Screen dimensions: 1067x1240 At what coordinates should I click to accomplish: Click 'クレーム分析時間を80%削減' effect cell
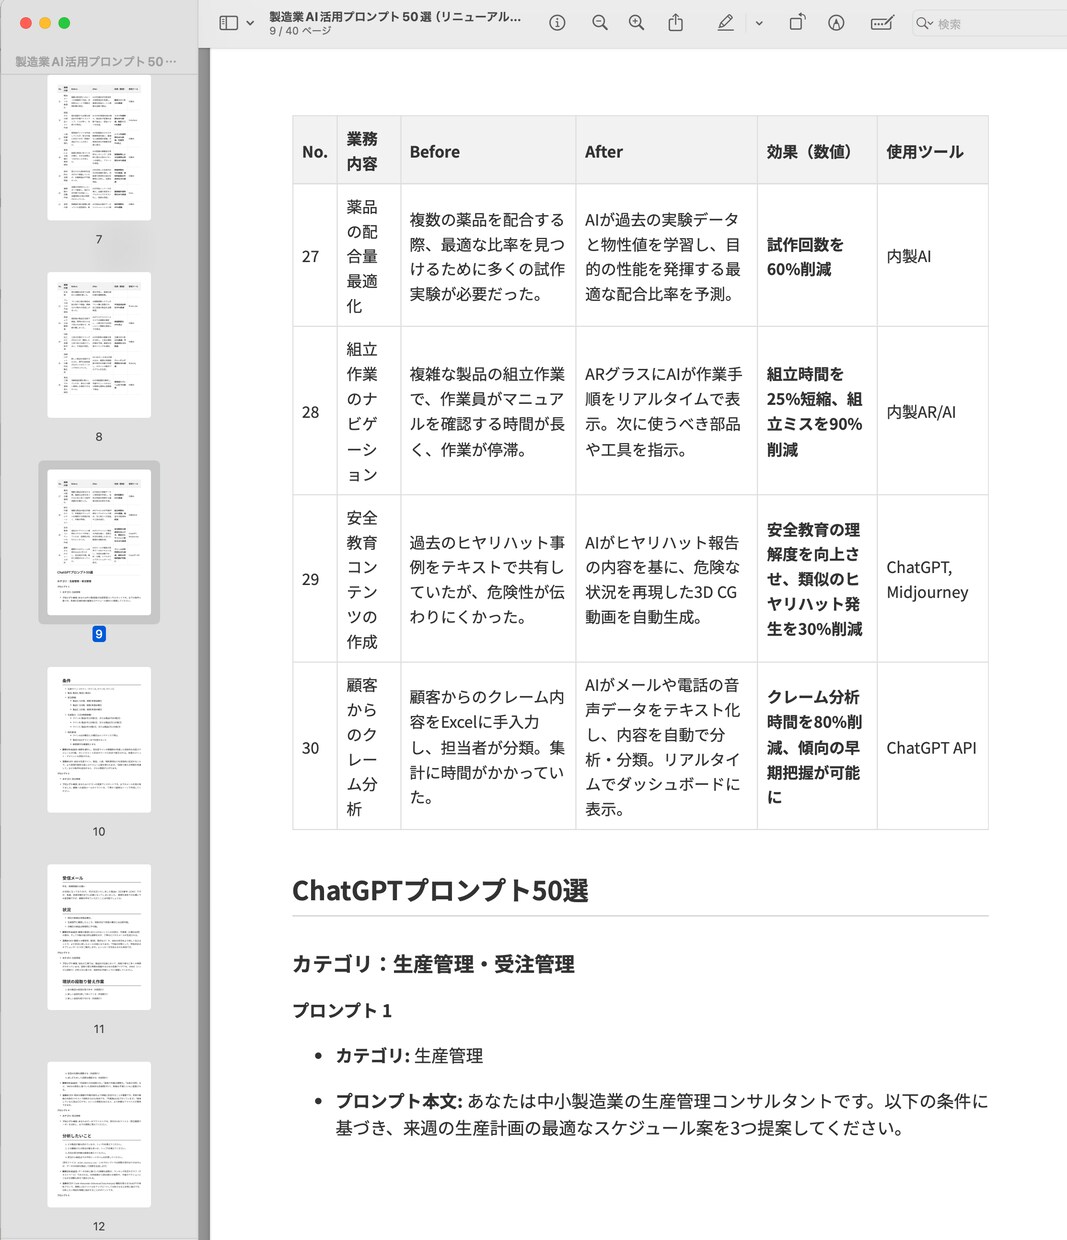coord(817,747)
